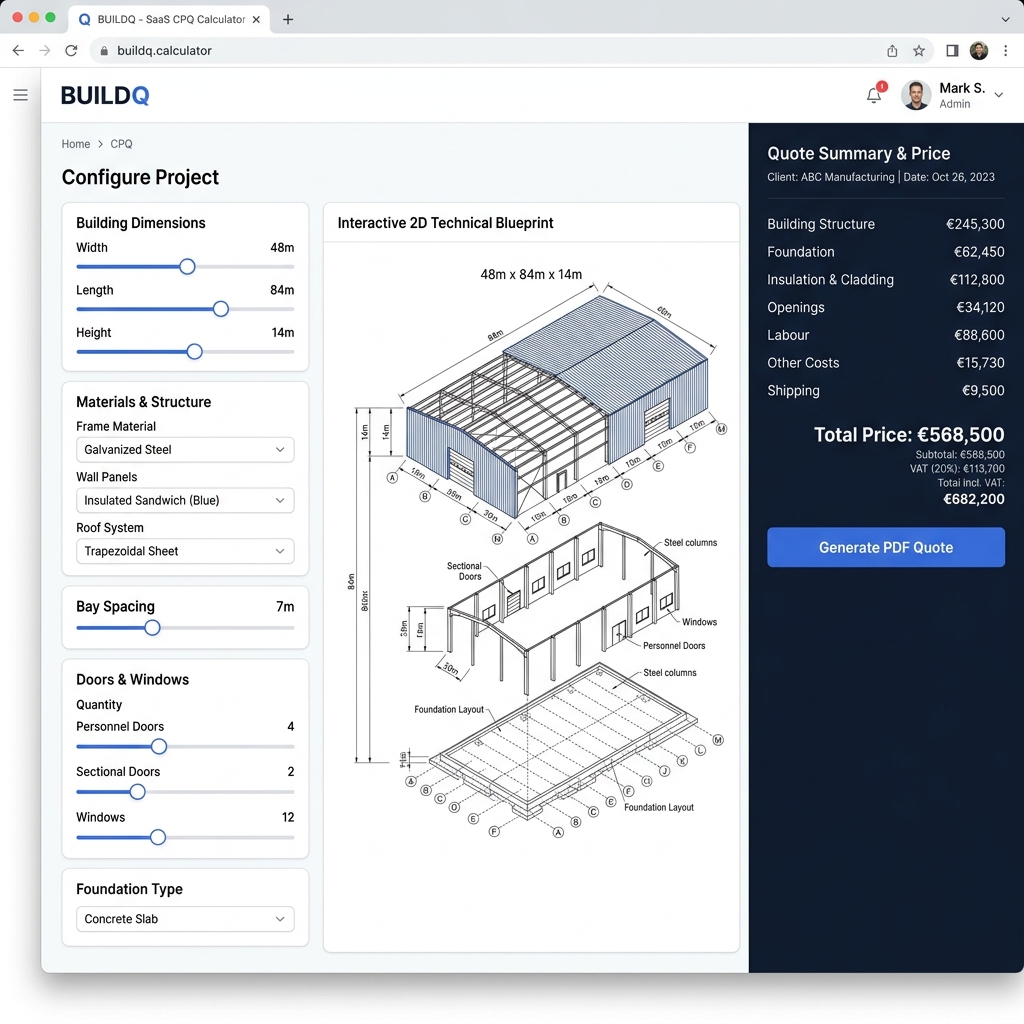Click the Width slider handle
Image resolution: width=1024 pixels, height=1024 pixels.
(x=187, y=266)
